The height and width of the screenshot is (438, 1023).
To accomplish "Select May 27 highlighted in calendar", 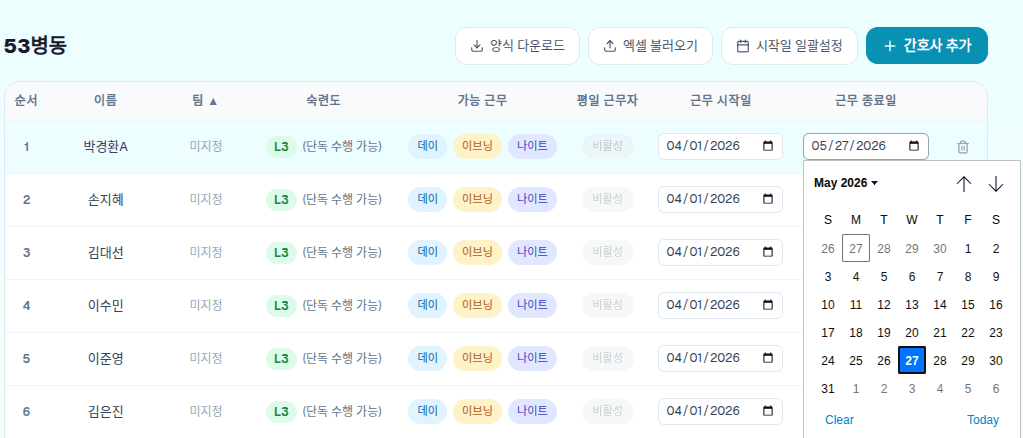I will coord(912,360).
